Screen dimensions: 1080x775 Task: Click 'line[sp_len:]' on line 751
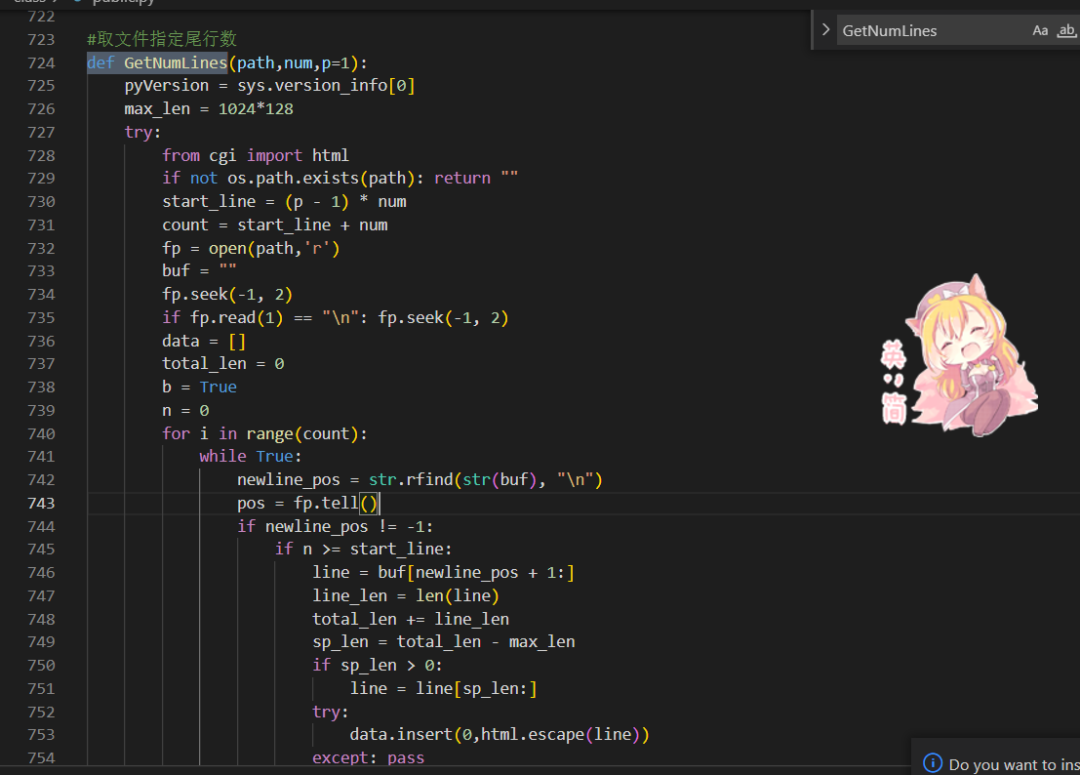pos(476,689)
